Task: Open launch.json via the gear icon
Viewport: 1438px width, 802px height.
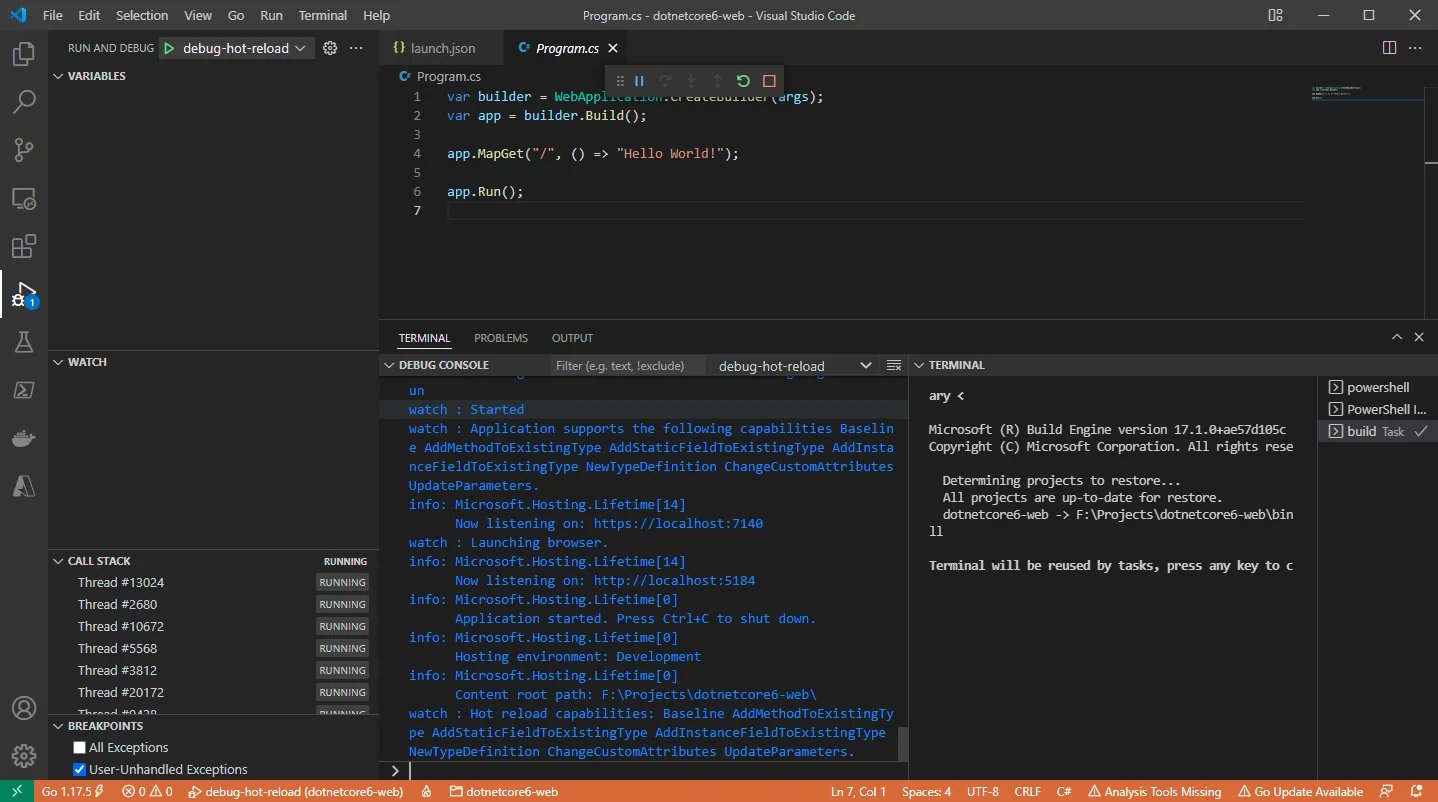Action: 330,48
